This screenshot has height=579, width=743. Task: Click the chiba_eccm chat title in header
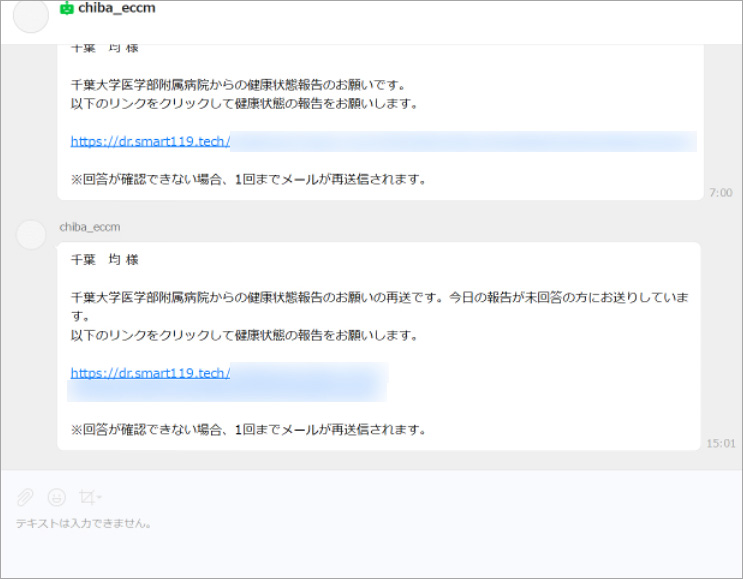point(116,9)
